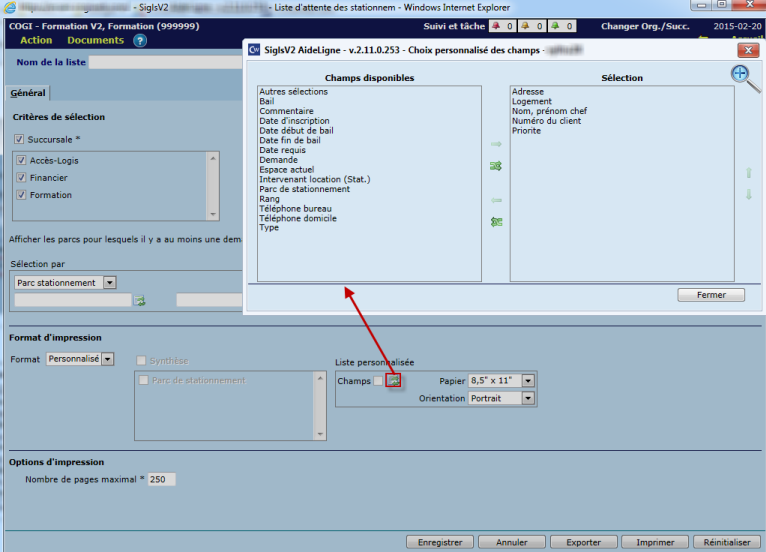Screen dimensions: 766x552
Task: Toggle the Accès-Logis checkbox
Action: click(x=21, y=161)
